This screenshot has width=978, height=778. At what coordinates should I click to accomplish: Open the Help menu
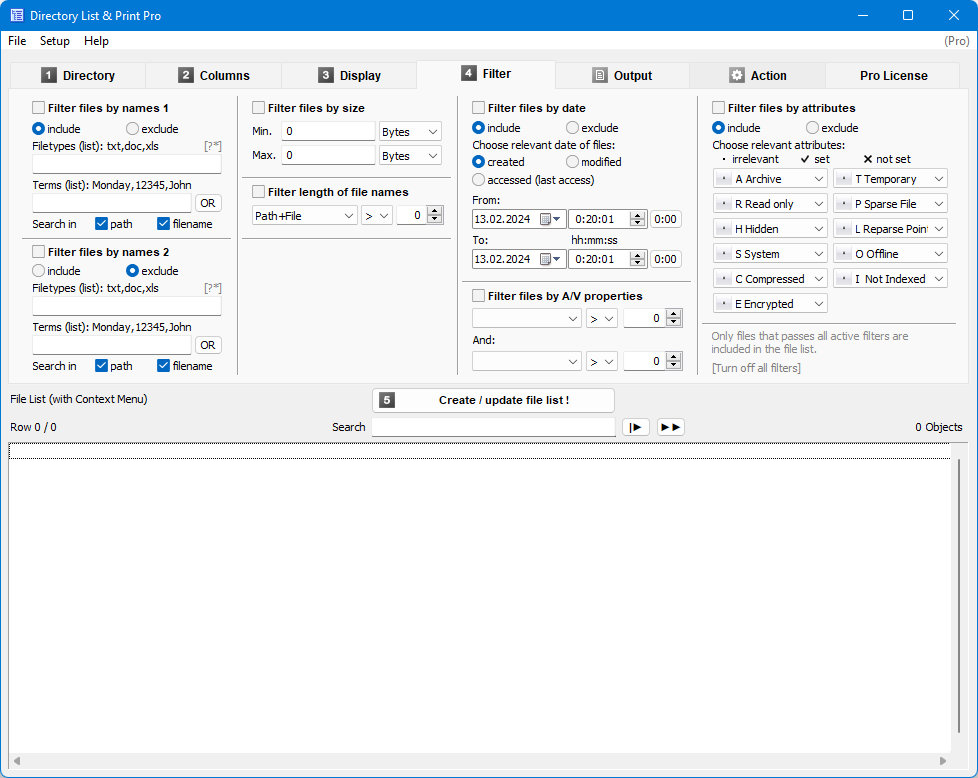click(x=96, y=41)
